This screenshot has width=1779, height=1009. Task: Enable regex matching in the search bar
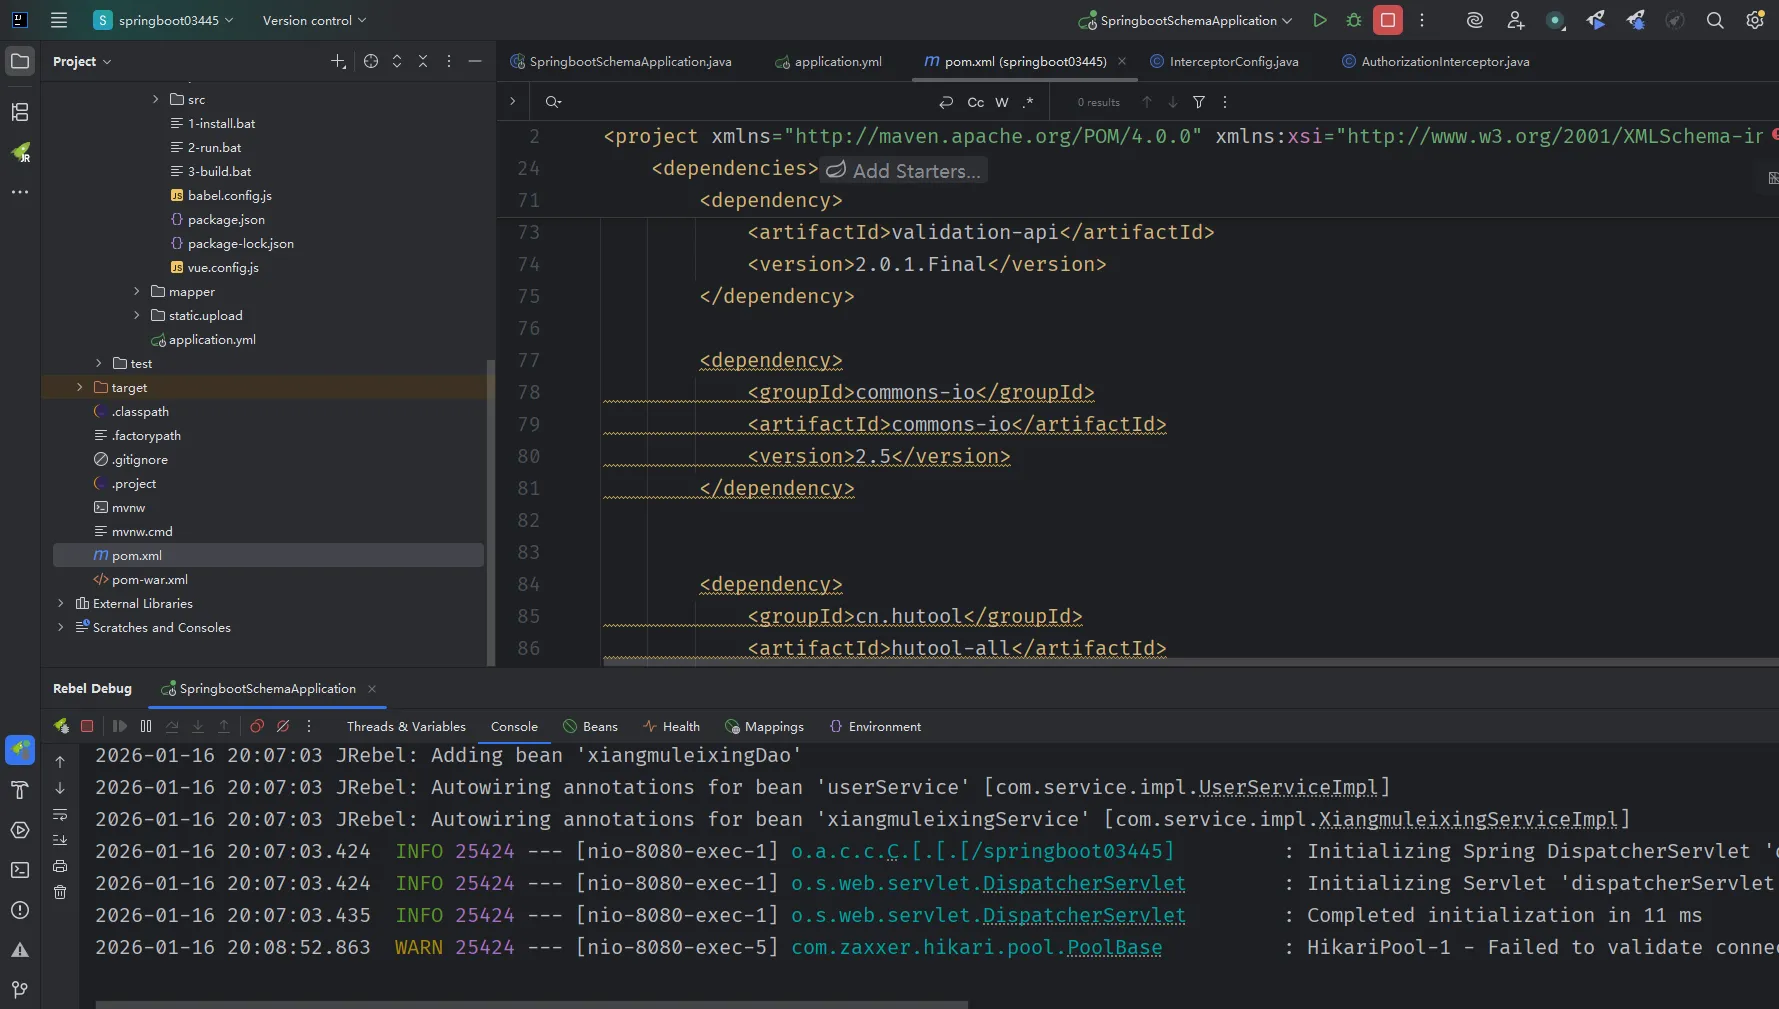click(1028, 102)
